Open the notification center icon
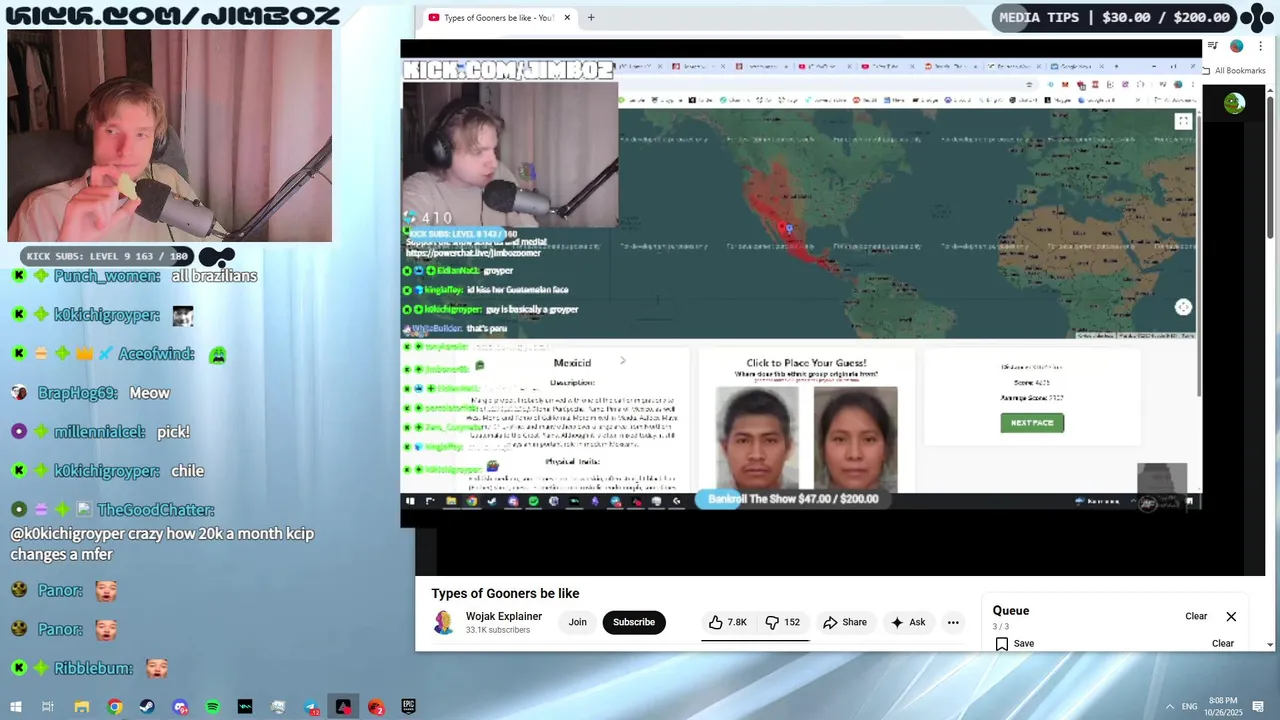Screen dimensions: 1280x720 pyautogui.click(x=1258, y=707)
